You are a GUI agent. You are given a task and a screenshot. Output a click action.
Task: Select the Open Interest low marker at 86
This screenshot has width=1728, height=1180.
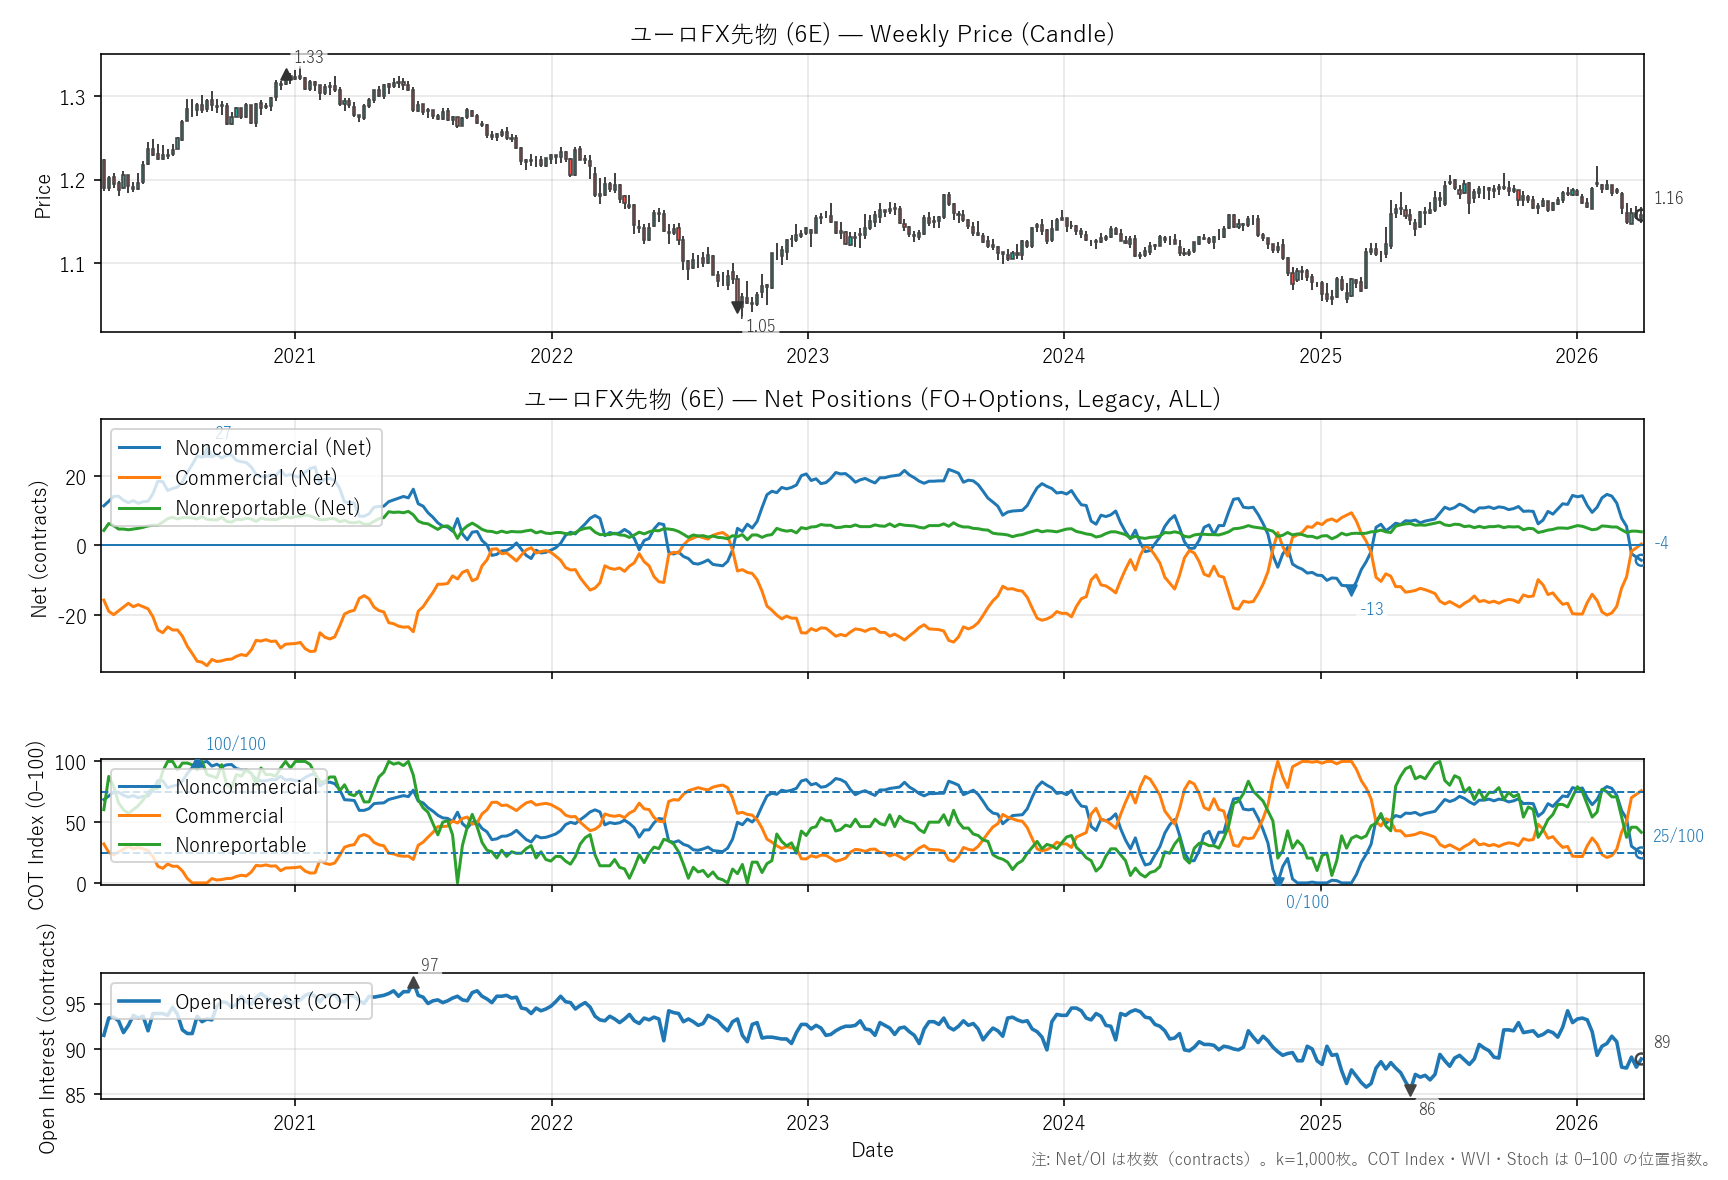[x=1410, y=1090]
